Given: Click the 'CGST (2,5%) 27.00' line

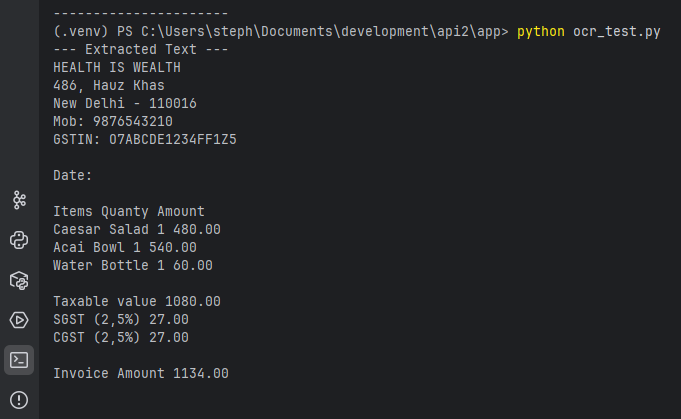Looking at the screenshot, I should coord(121,338).
